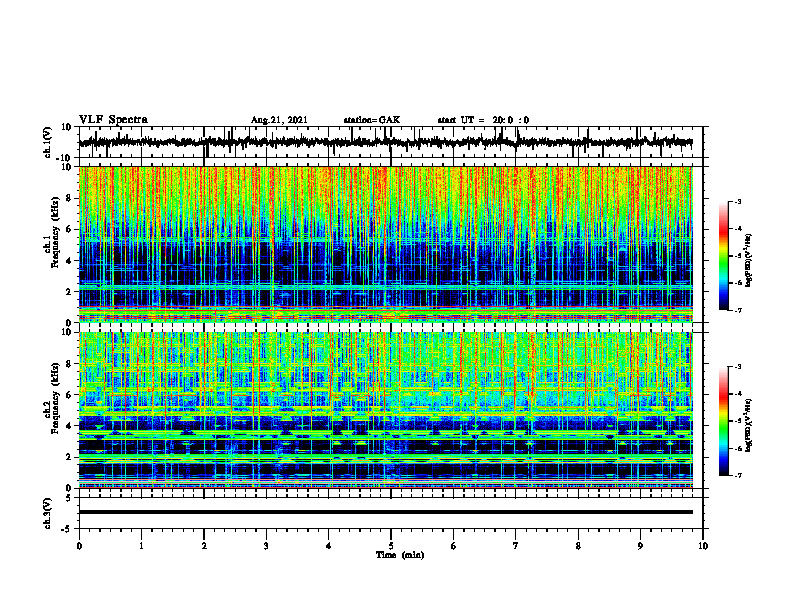Click the "4" kHz tick of ch.2 spectrogram
Viewport: 792px width, 612px height.
[70, 426]
